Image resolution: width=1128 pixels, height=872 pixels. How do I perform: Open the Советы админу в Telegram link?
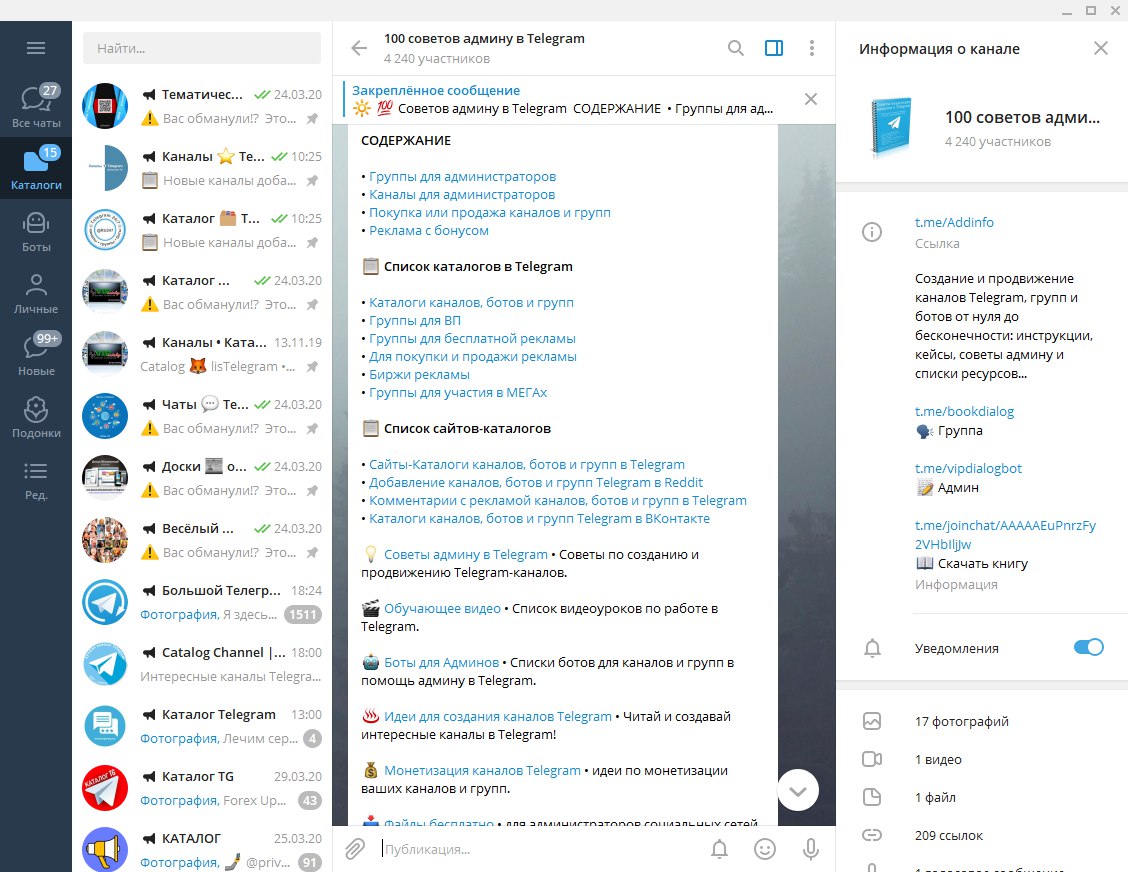coord(465,554)
